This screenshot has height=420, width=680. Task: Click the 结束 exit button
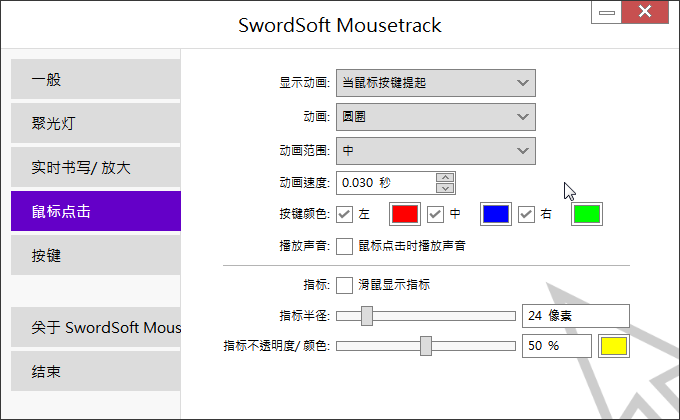tap(95, 371)
